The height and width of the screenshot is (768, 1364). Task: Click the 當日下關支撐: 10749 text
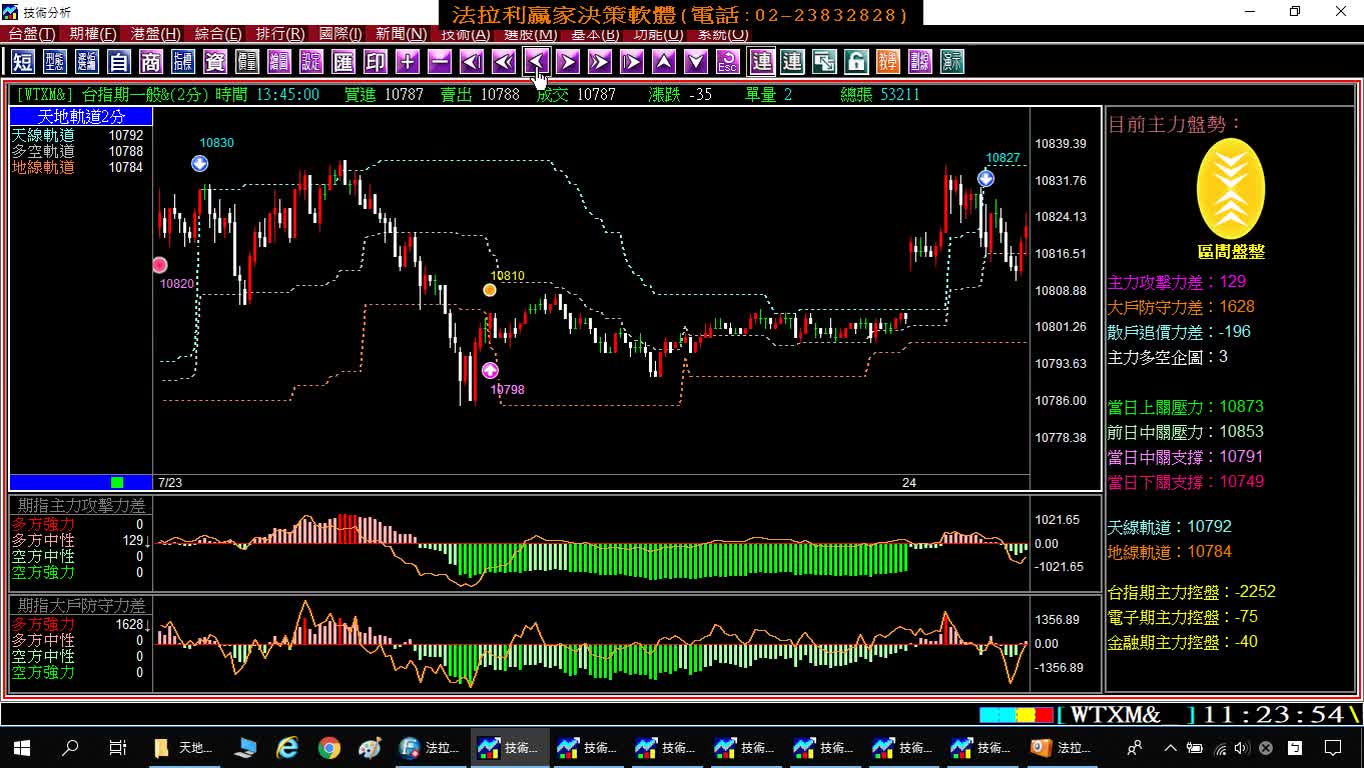click(1186, 482)
